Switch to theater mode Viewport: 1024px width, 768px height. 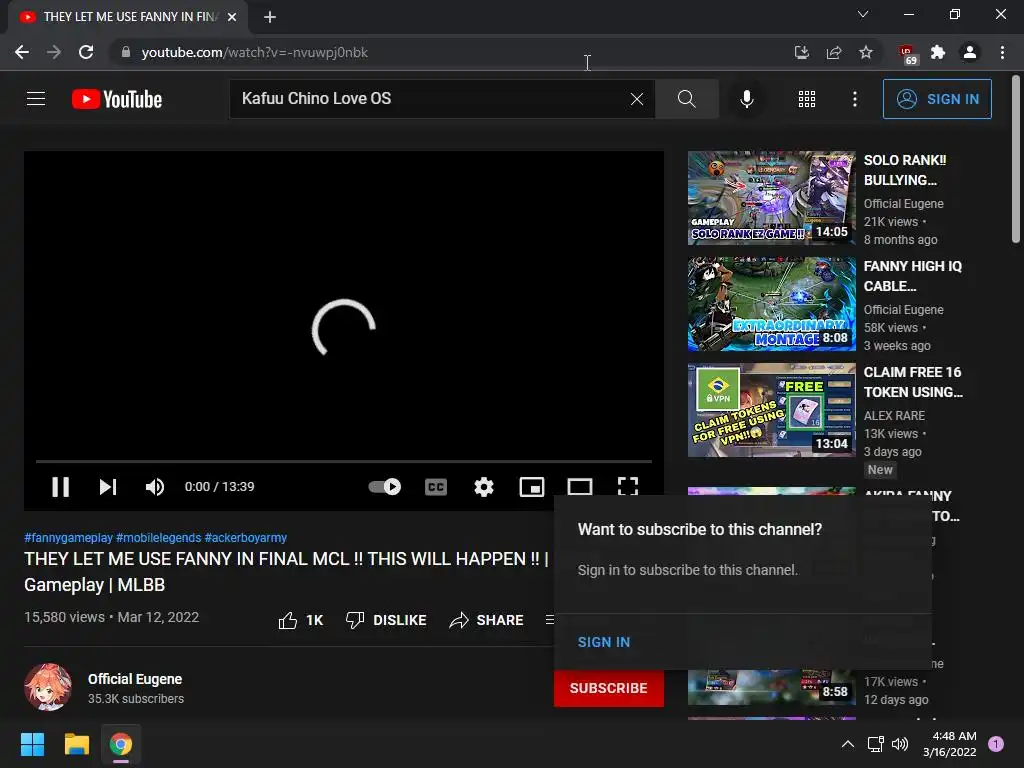(x=580, y=487)
